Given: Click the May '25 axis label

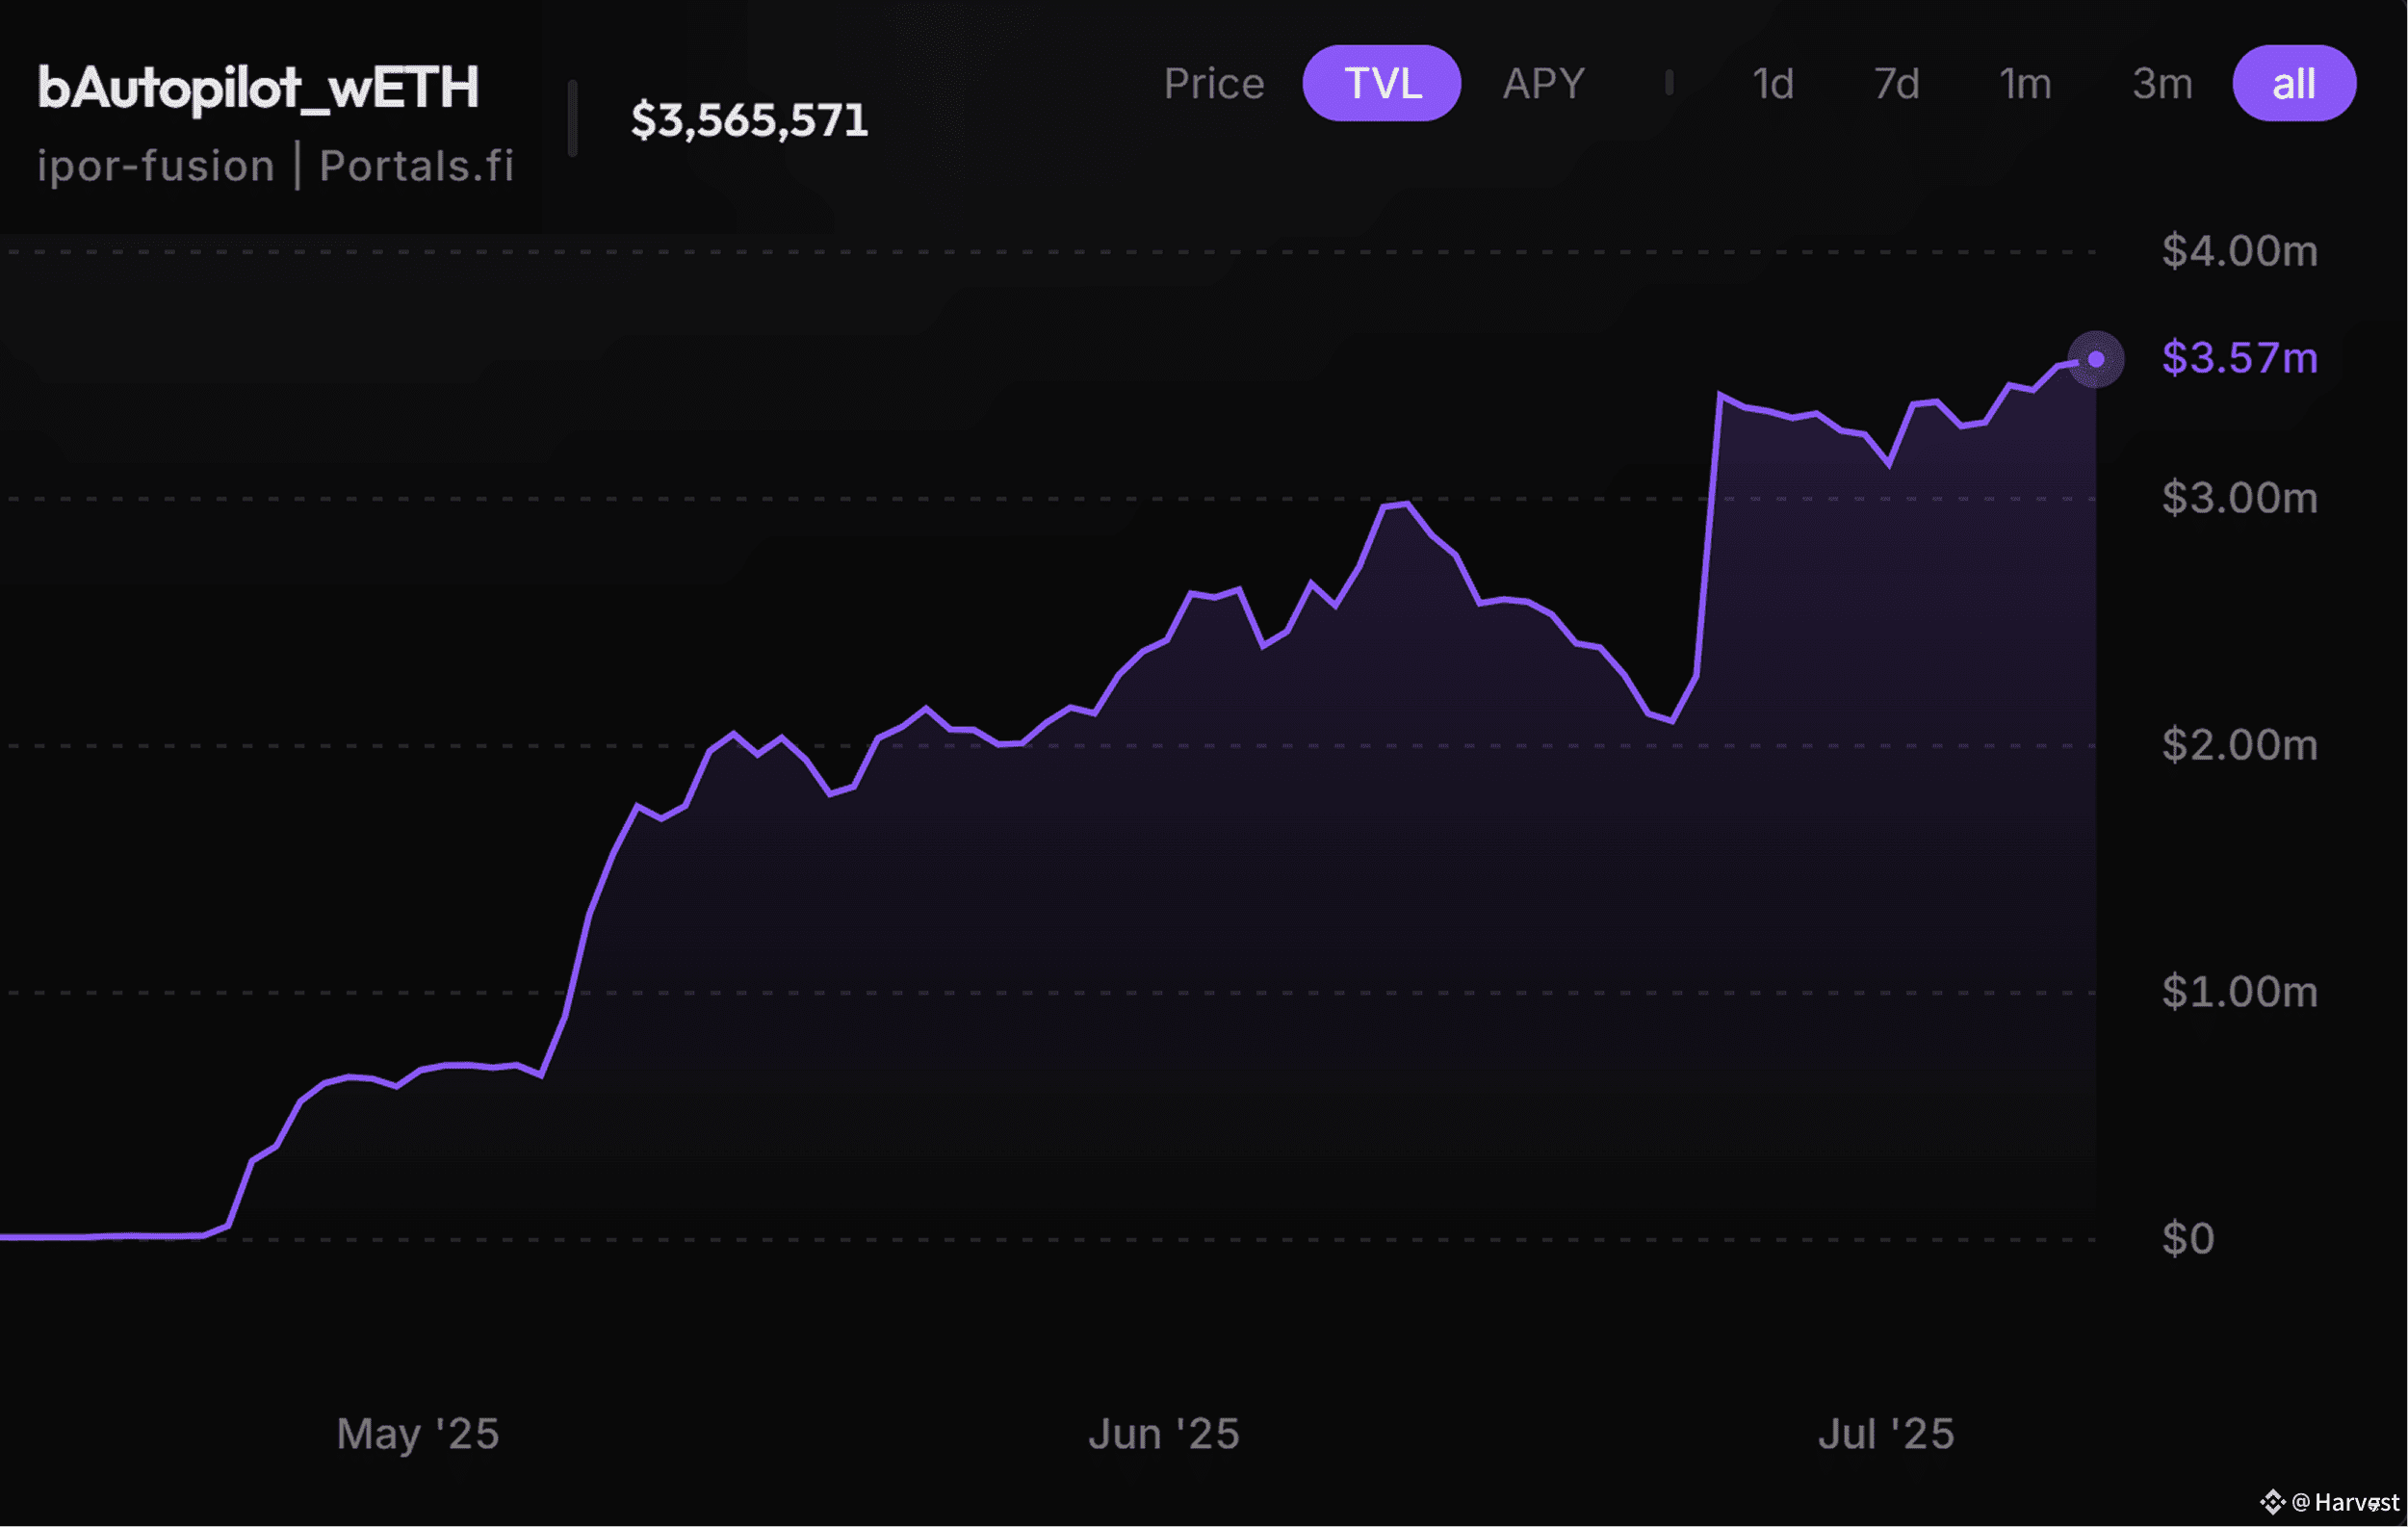Looking at the screenshot, I should pyautogui.click(x=417, y=1434).
